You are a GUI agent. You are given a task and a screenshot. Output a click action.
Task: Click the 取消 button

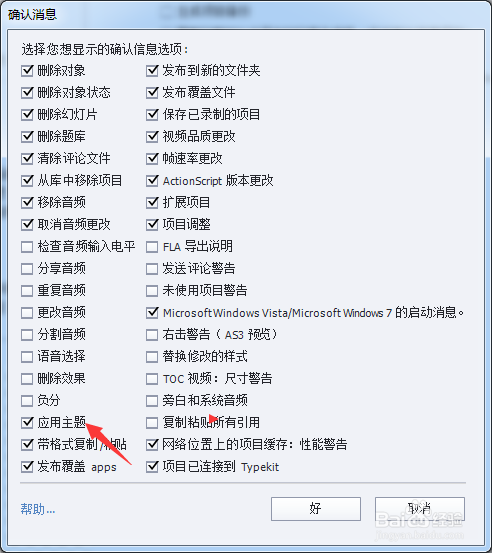(x=420, y=509)
